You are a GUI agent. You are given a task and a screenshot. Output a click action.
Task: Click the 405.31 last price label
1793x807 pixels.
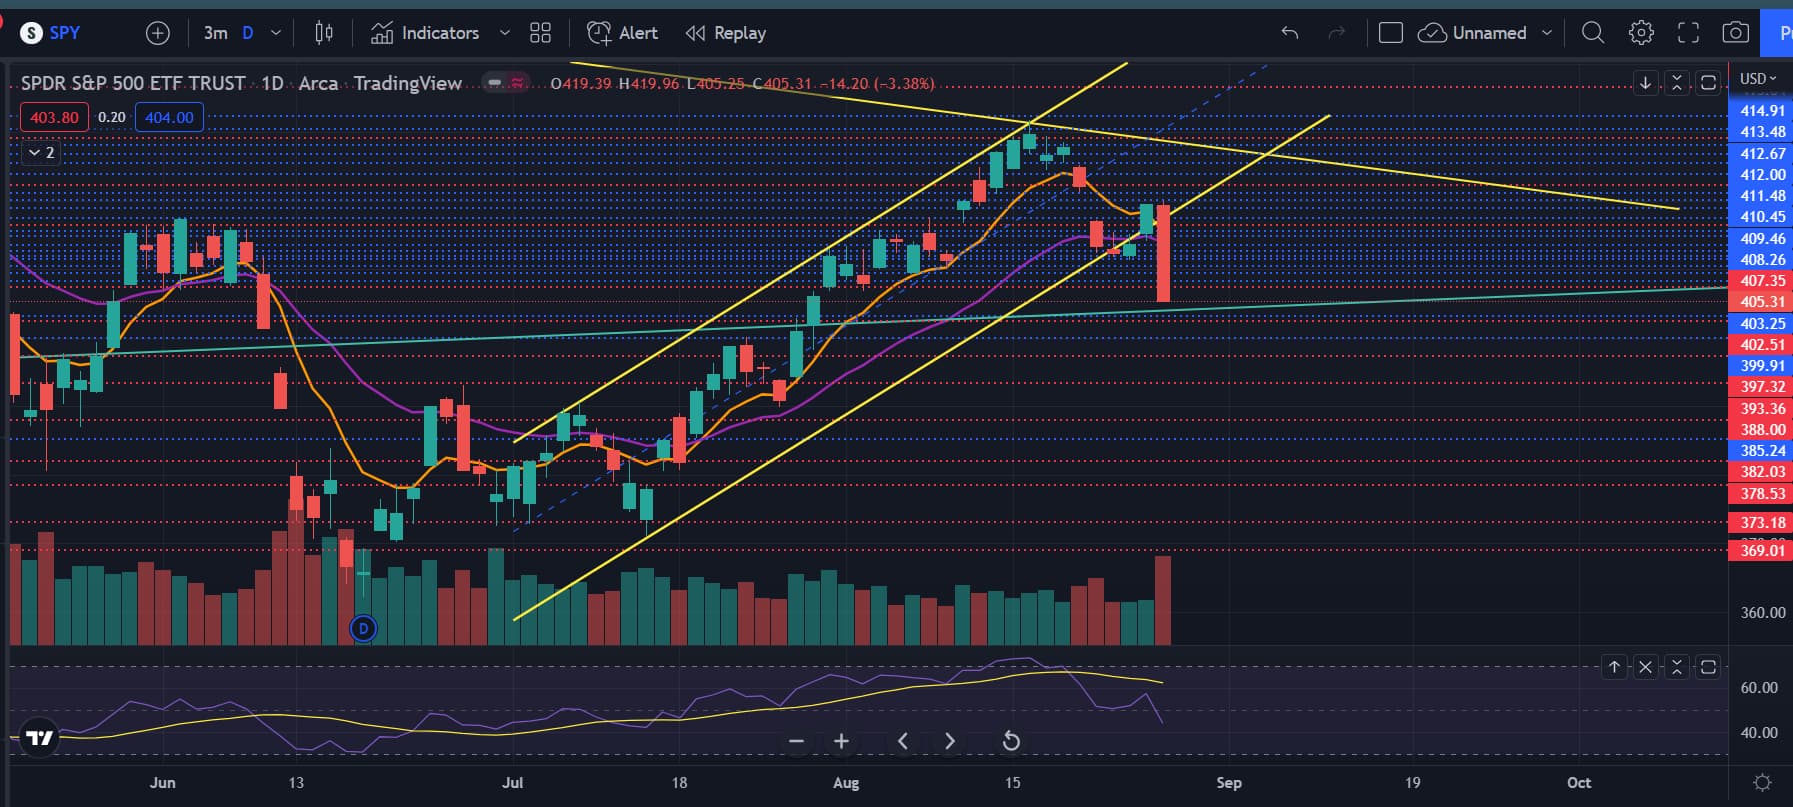pos(1761,302)
